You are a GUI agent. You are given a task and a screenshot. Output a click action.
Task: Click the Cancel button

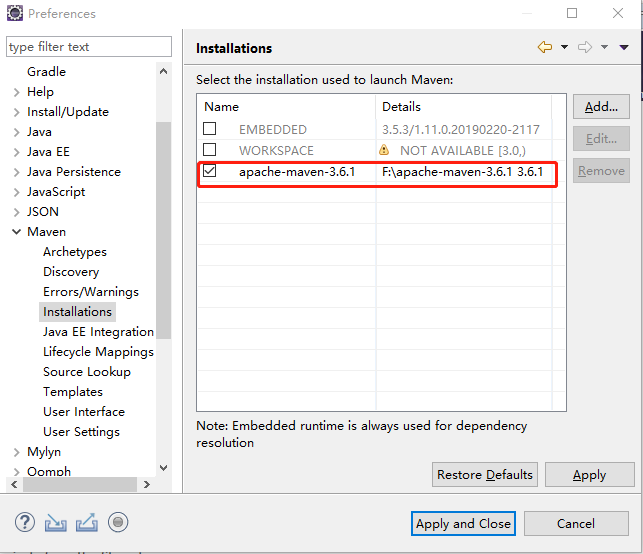(576, 524)
